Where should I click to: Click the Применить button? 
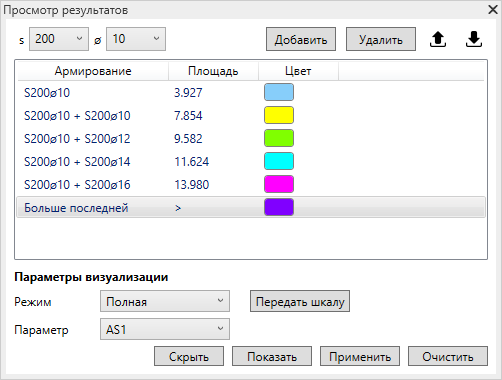[x=360, y=356]
